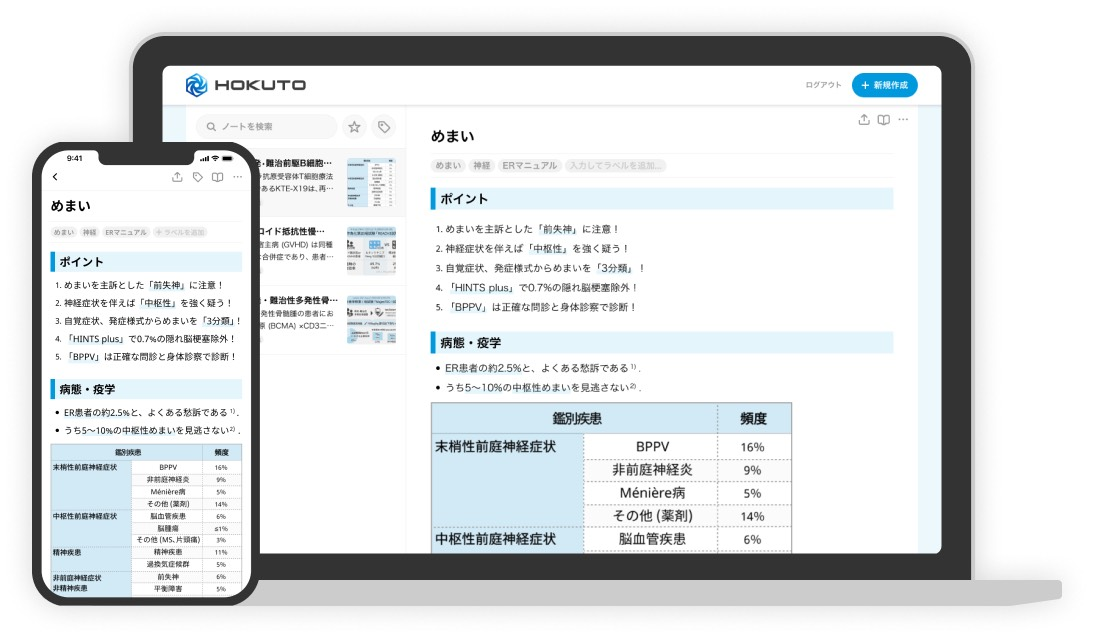Tap the back chevron on the phone

click(x=55, y=177)
